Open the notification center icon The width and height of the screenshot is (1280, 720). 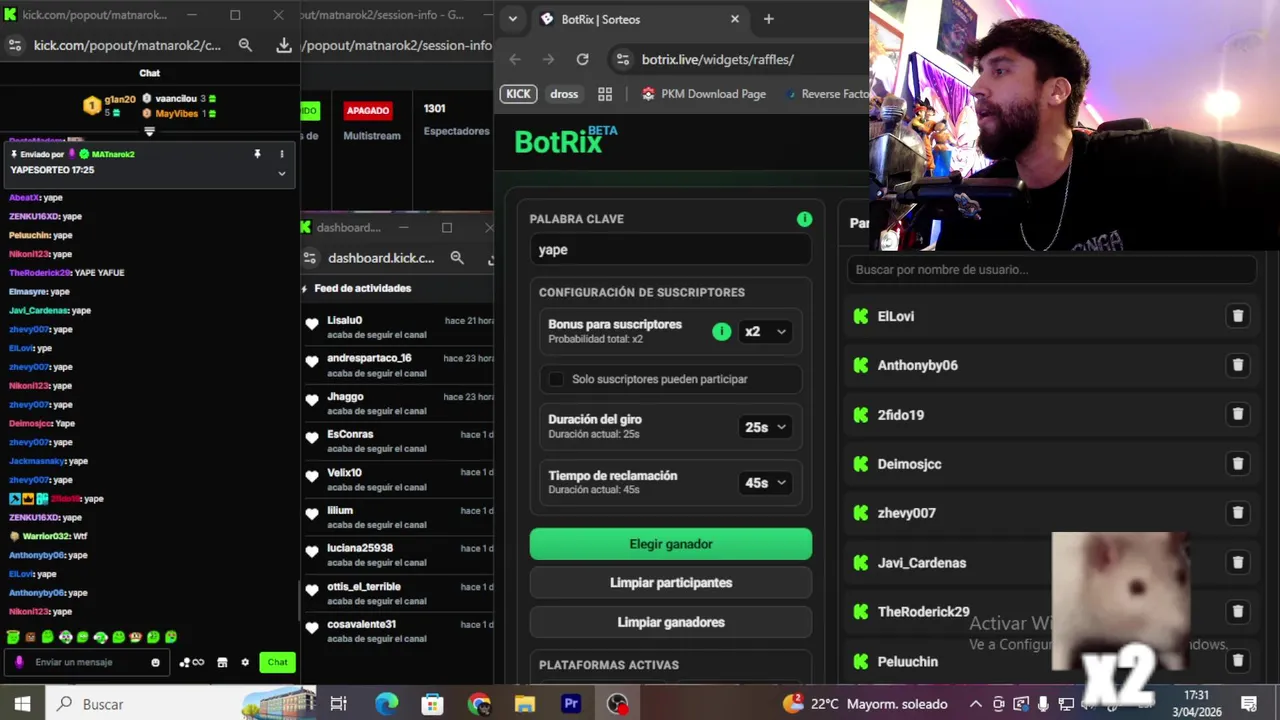(1249, 704)
